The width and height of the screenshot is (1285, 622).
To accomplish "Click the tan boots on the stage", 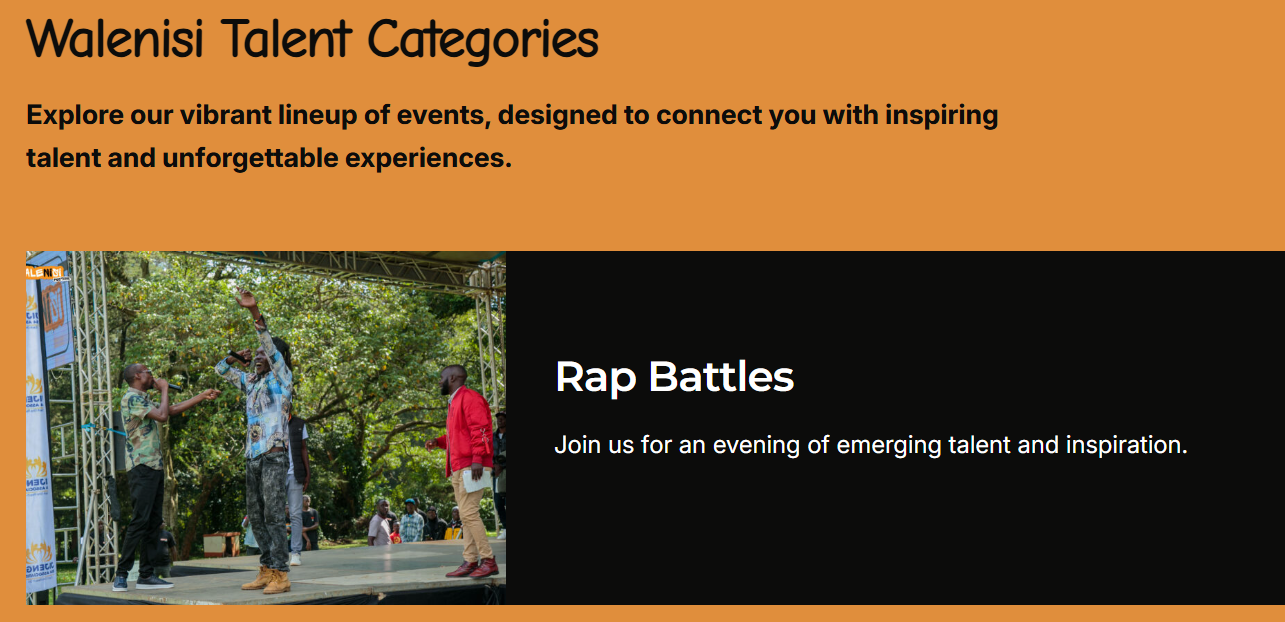I will click(x=266, y=580).
